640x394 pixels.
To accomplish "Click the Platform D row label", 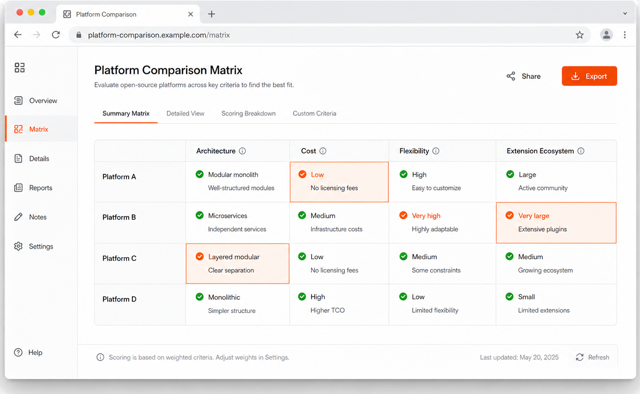I will [x=120, y=299].
